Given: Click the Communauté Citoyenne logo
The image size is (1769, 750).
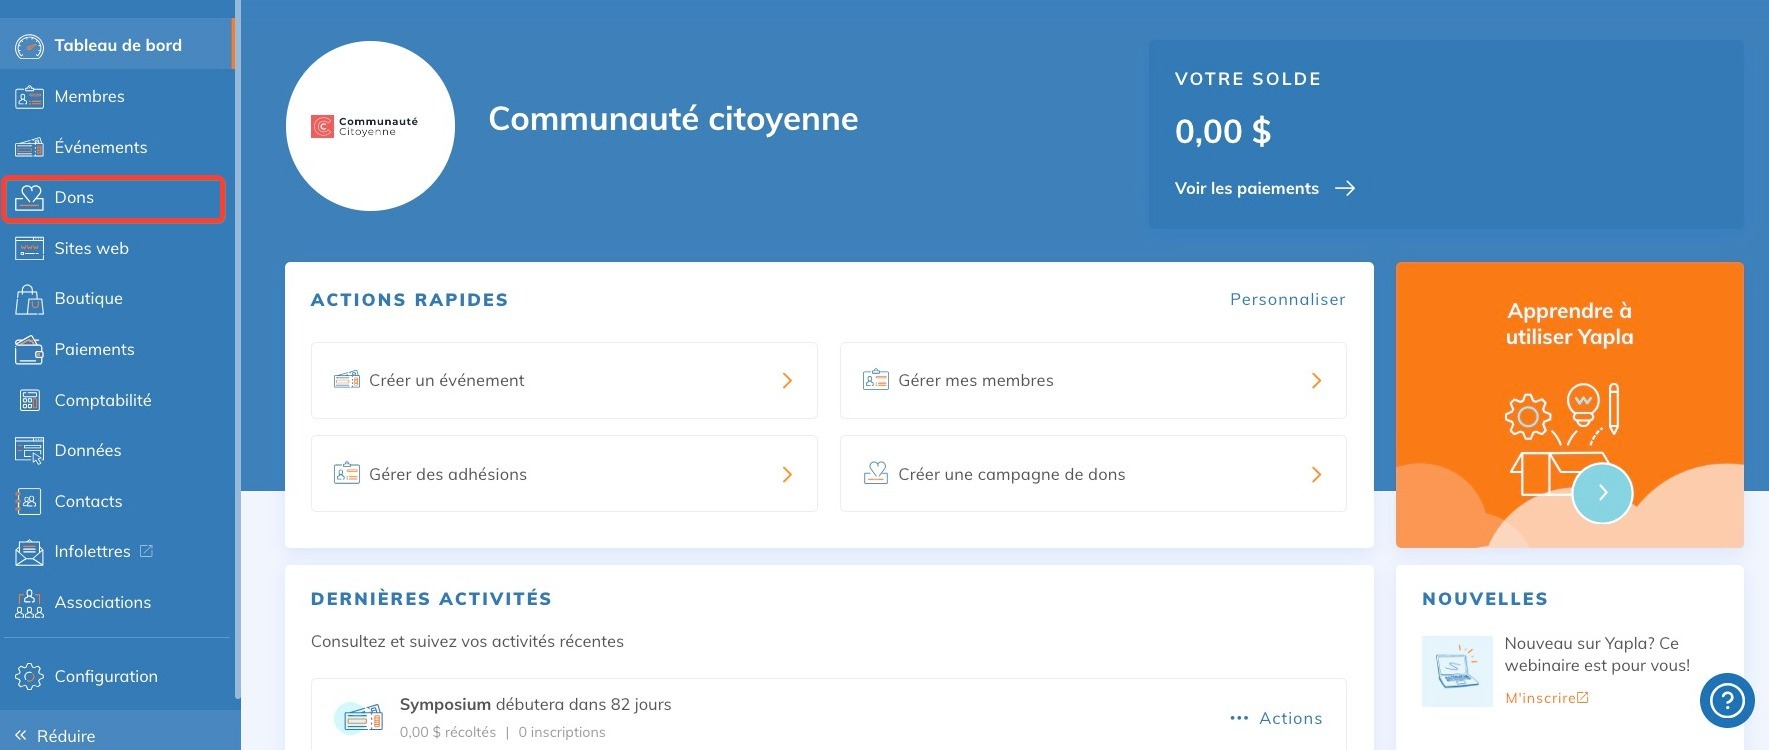Looking at the screenshot, I should (x=370, y=126).
